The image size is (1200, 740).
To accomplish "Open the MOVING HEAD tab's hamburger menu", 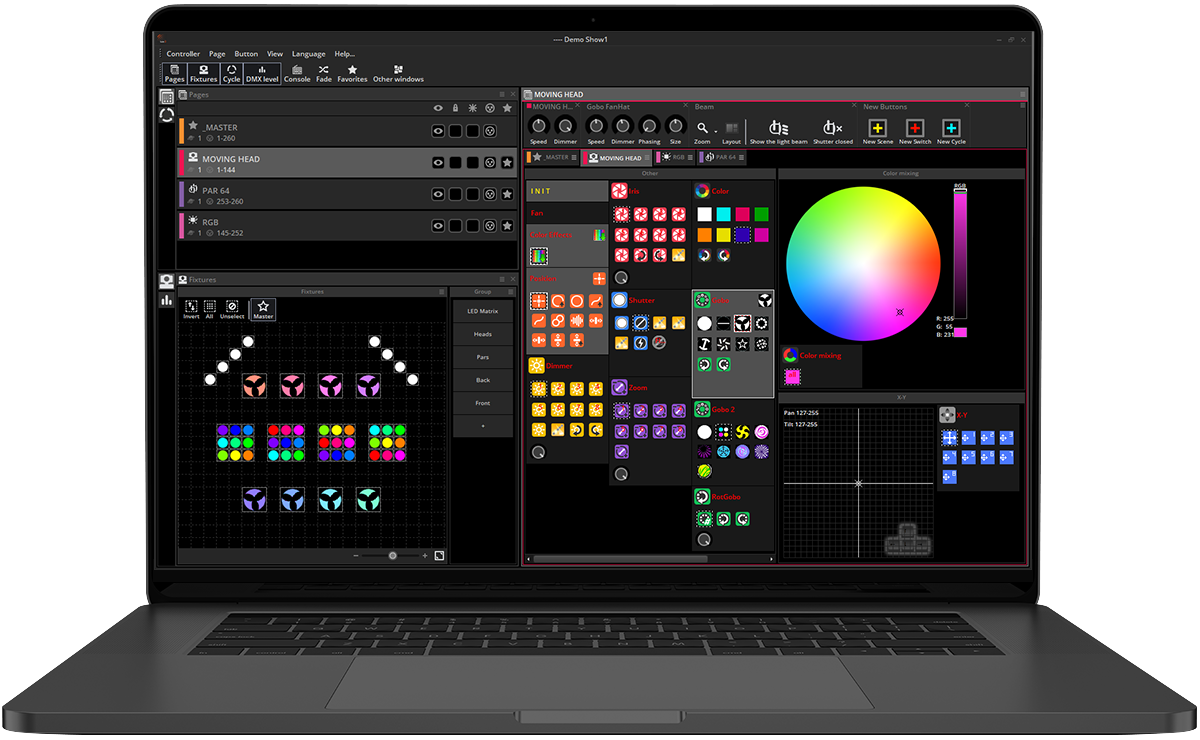I will click(646, 156).
